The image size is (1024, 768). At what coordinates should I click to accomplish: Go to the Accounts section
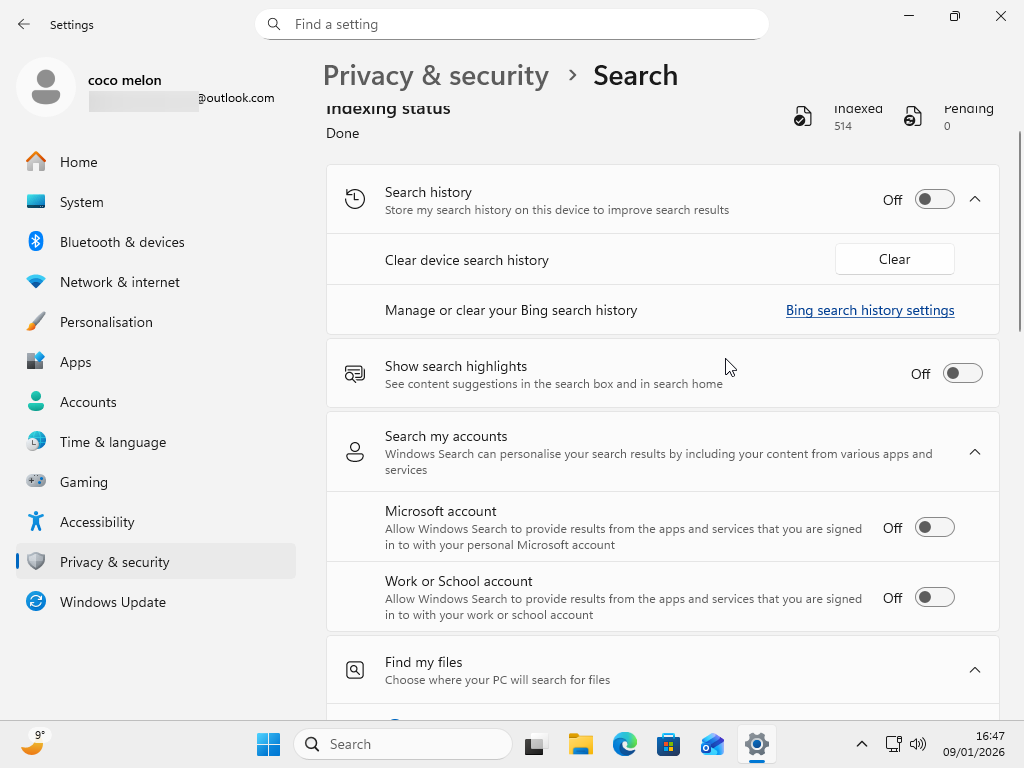(x=88, y=401)
